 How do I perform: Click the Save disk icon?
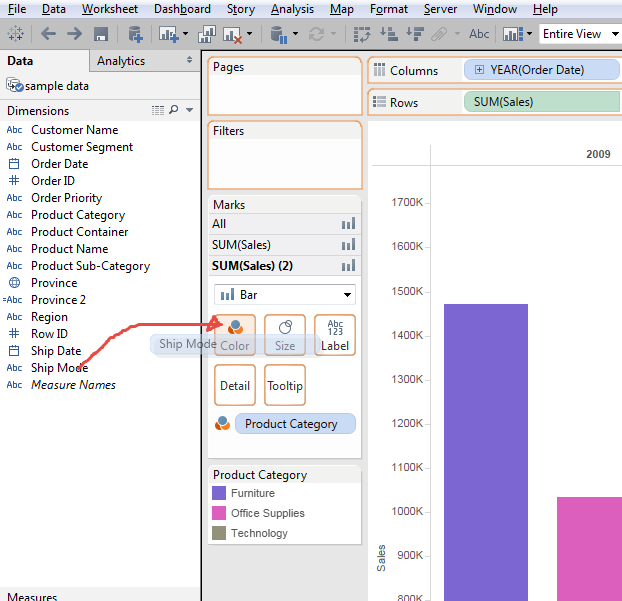[101, 34]
